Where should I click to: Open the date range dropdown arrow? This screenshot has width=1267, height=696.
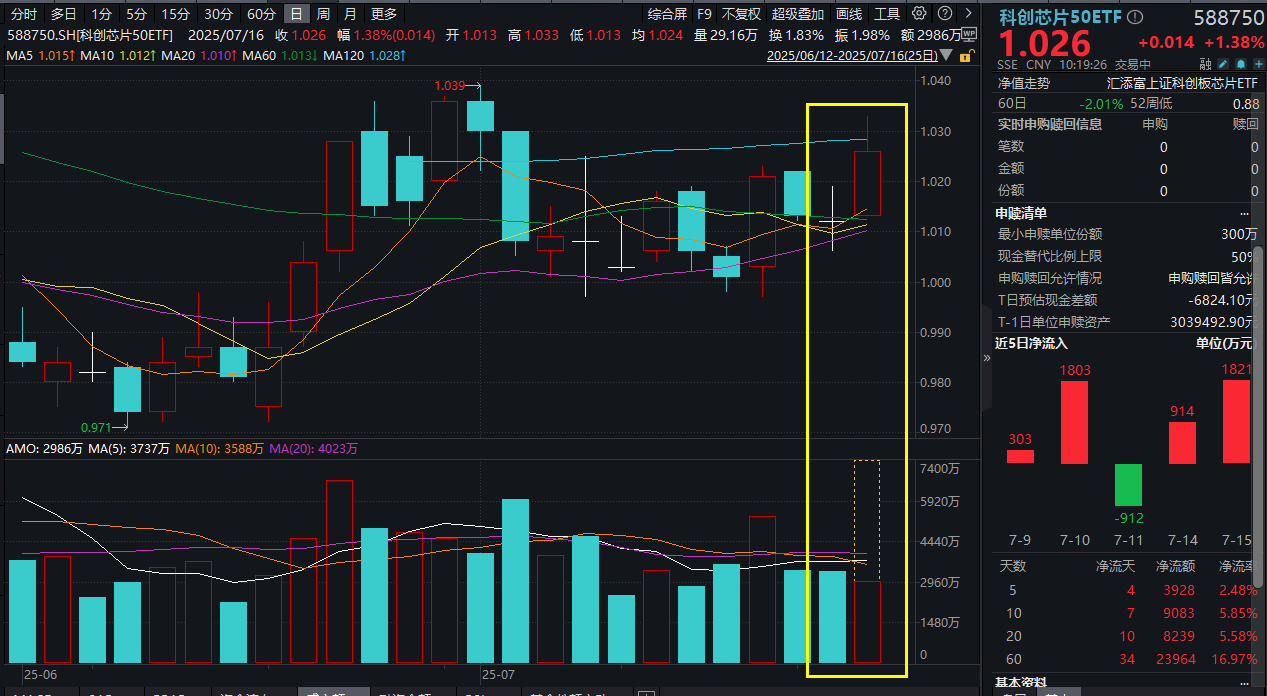point(946,55)
